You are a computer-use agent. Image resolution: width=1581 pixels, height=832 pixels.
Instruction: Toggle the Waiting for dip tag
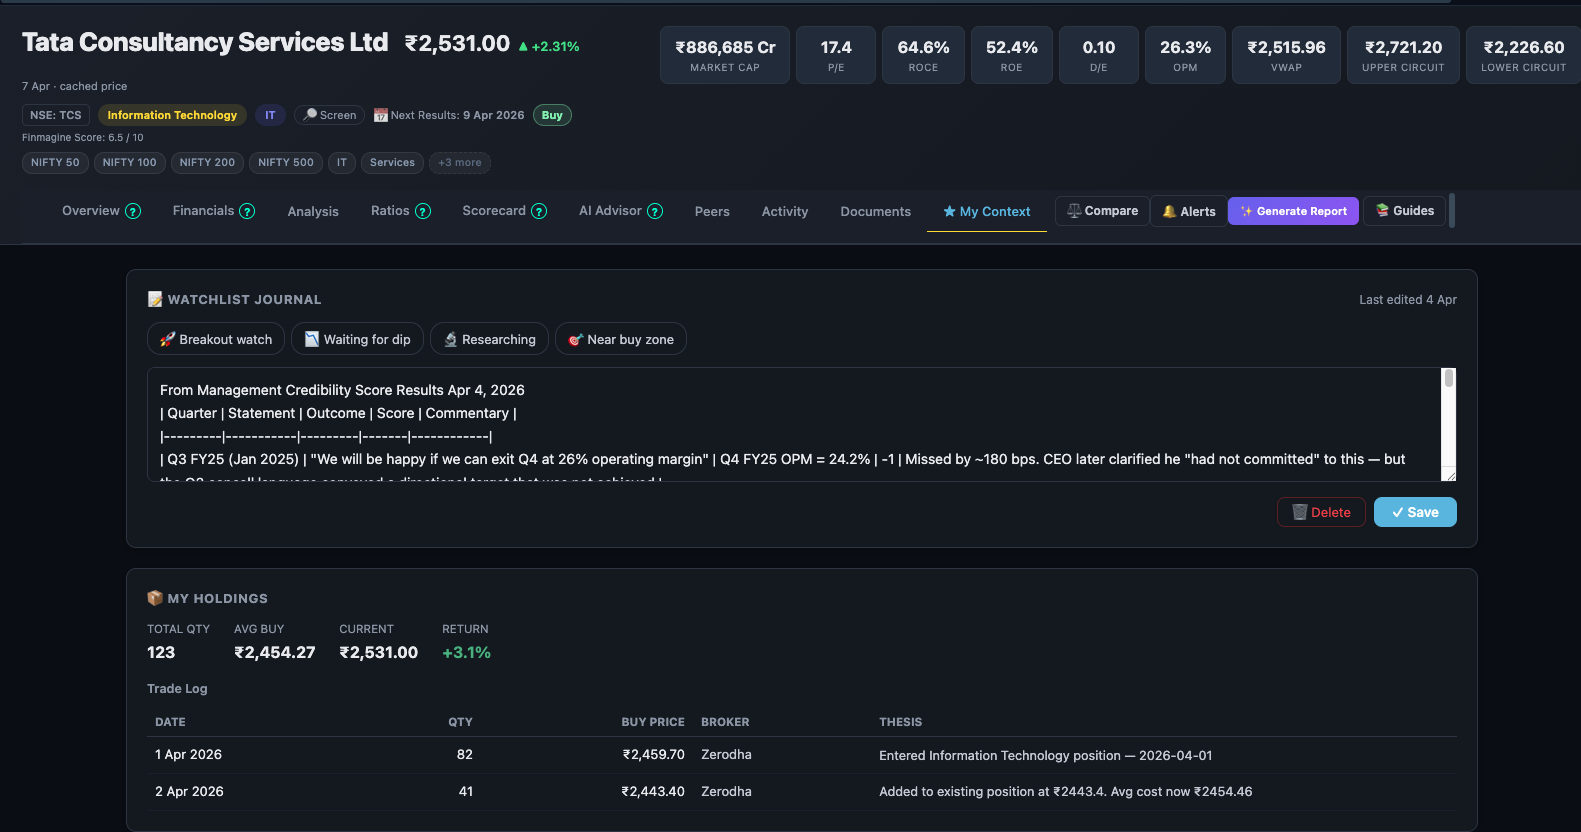pos(358,339)
